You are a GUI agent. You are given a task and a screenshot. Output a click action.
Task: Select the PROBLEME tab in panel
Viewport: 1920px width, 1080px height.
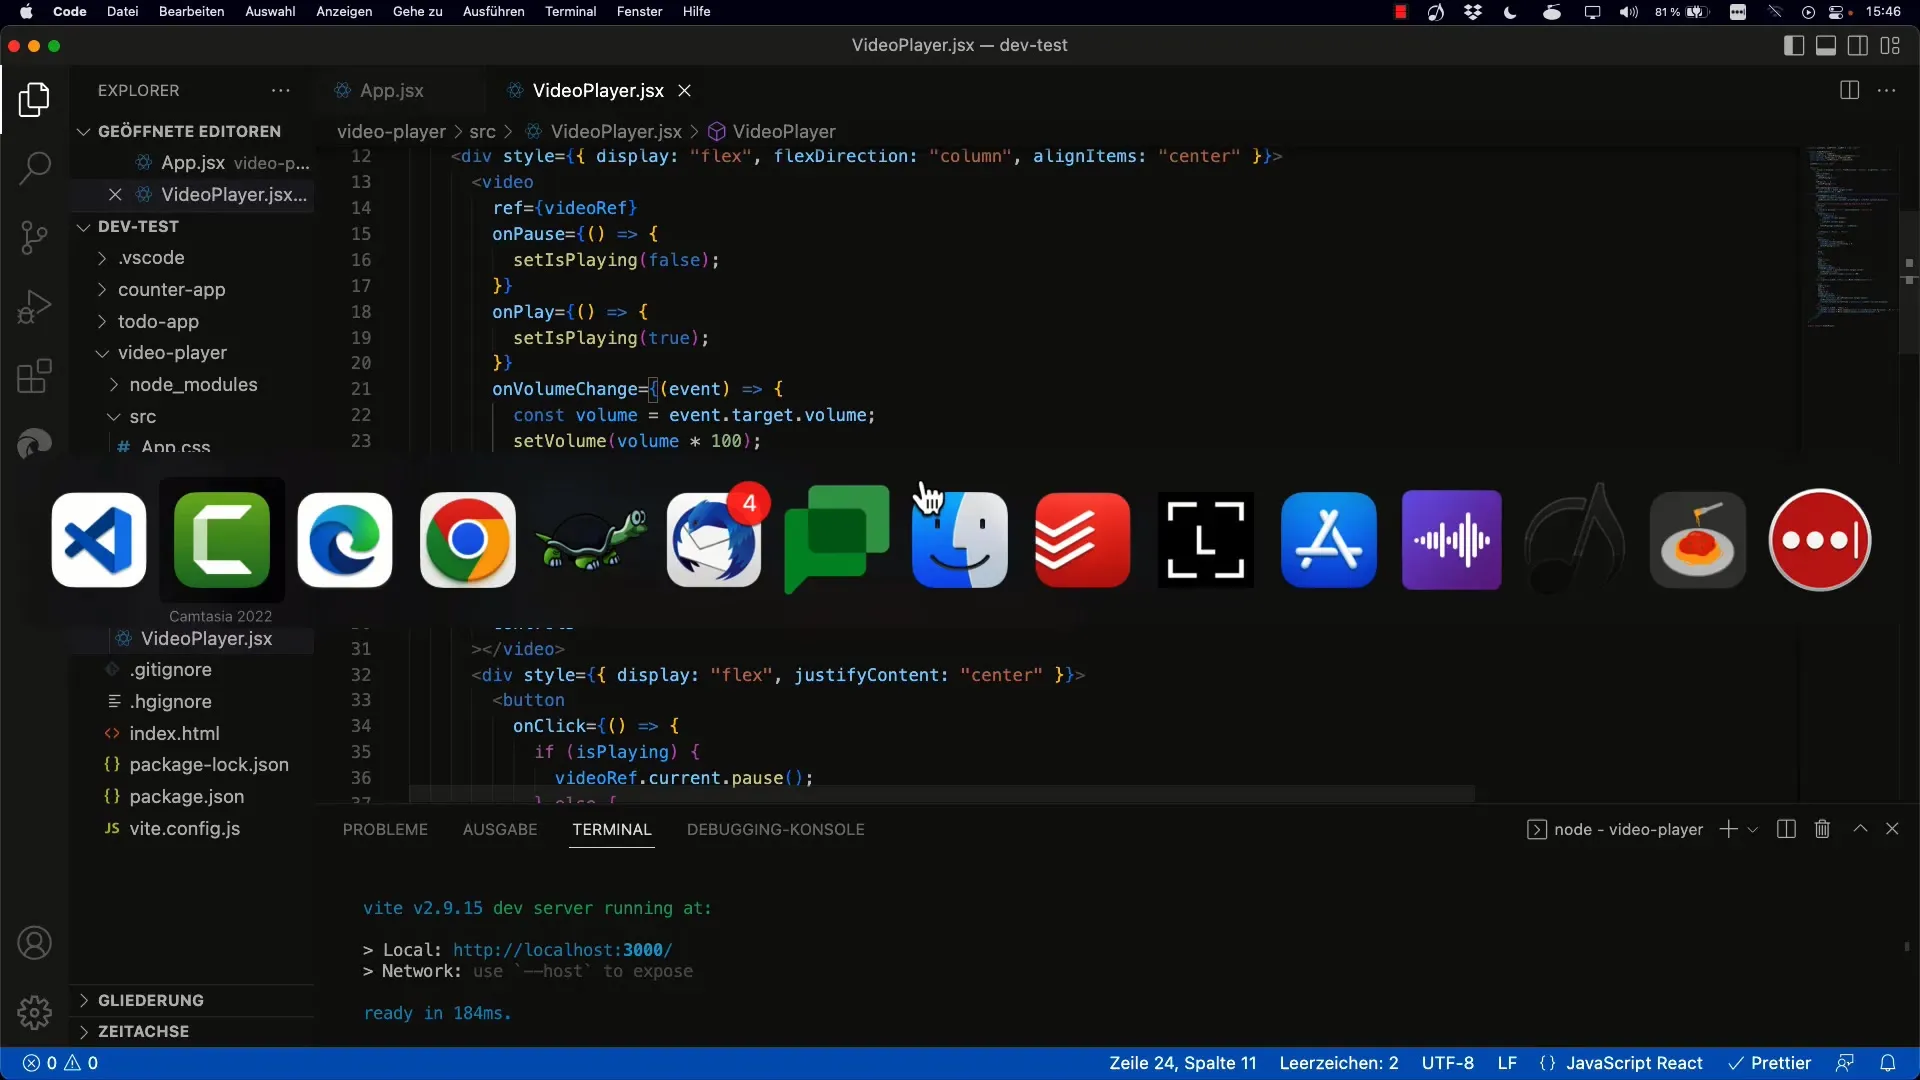click(x=384, y=828)
